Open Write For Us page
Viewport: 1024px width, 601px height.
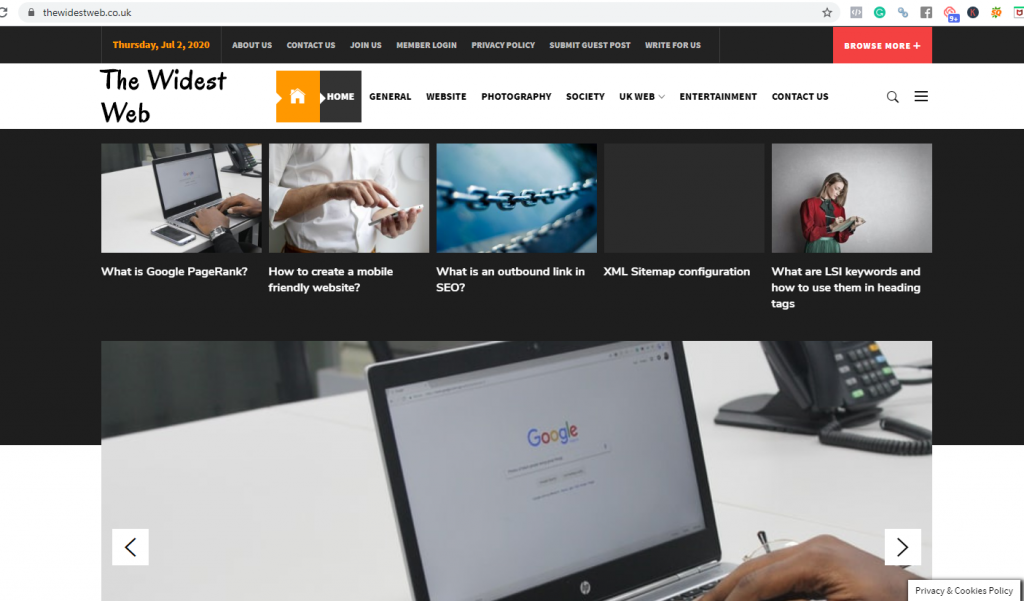click(x=673, y=45)
